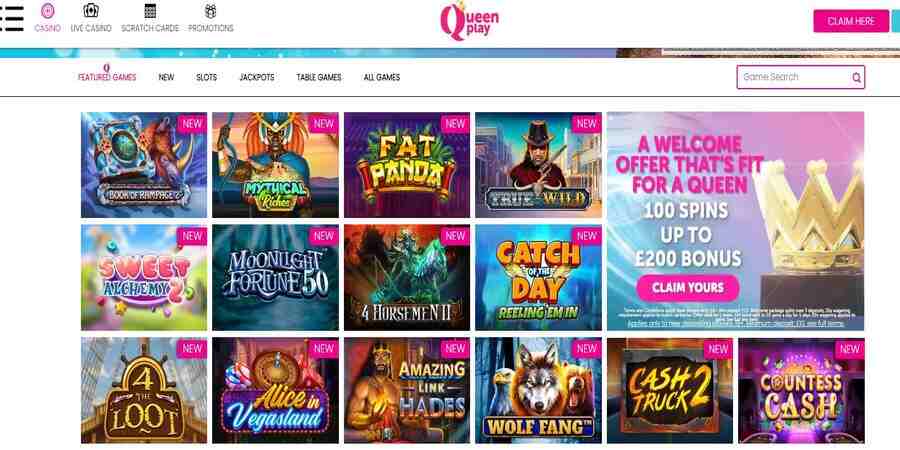Open the Live Casino icon
This screenshot has height=450, width=900.
point(91,10)
